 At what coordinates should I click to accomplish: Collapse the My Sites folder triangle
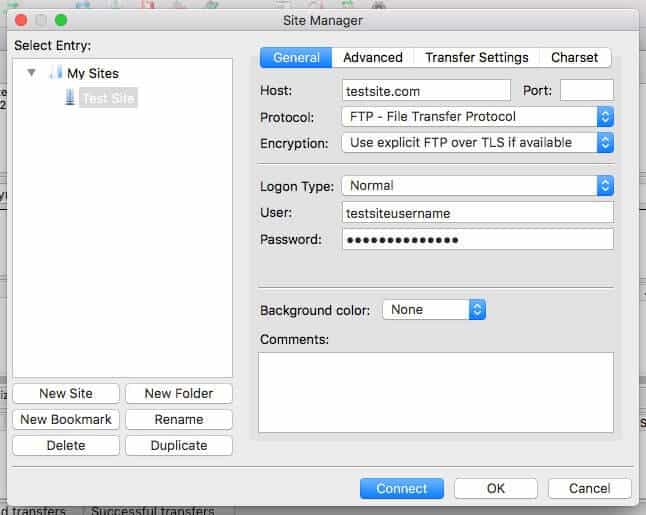click(x=31, y=73)
